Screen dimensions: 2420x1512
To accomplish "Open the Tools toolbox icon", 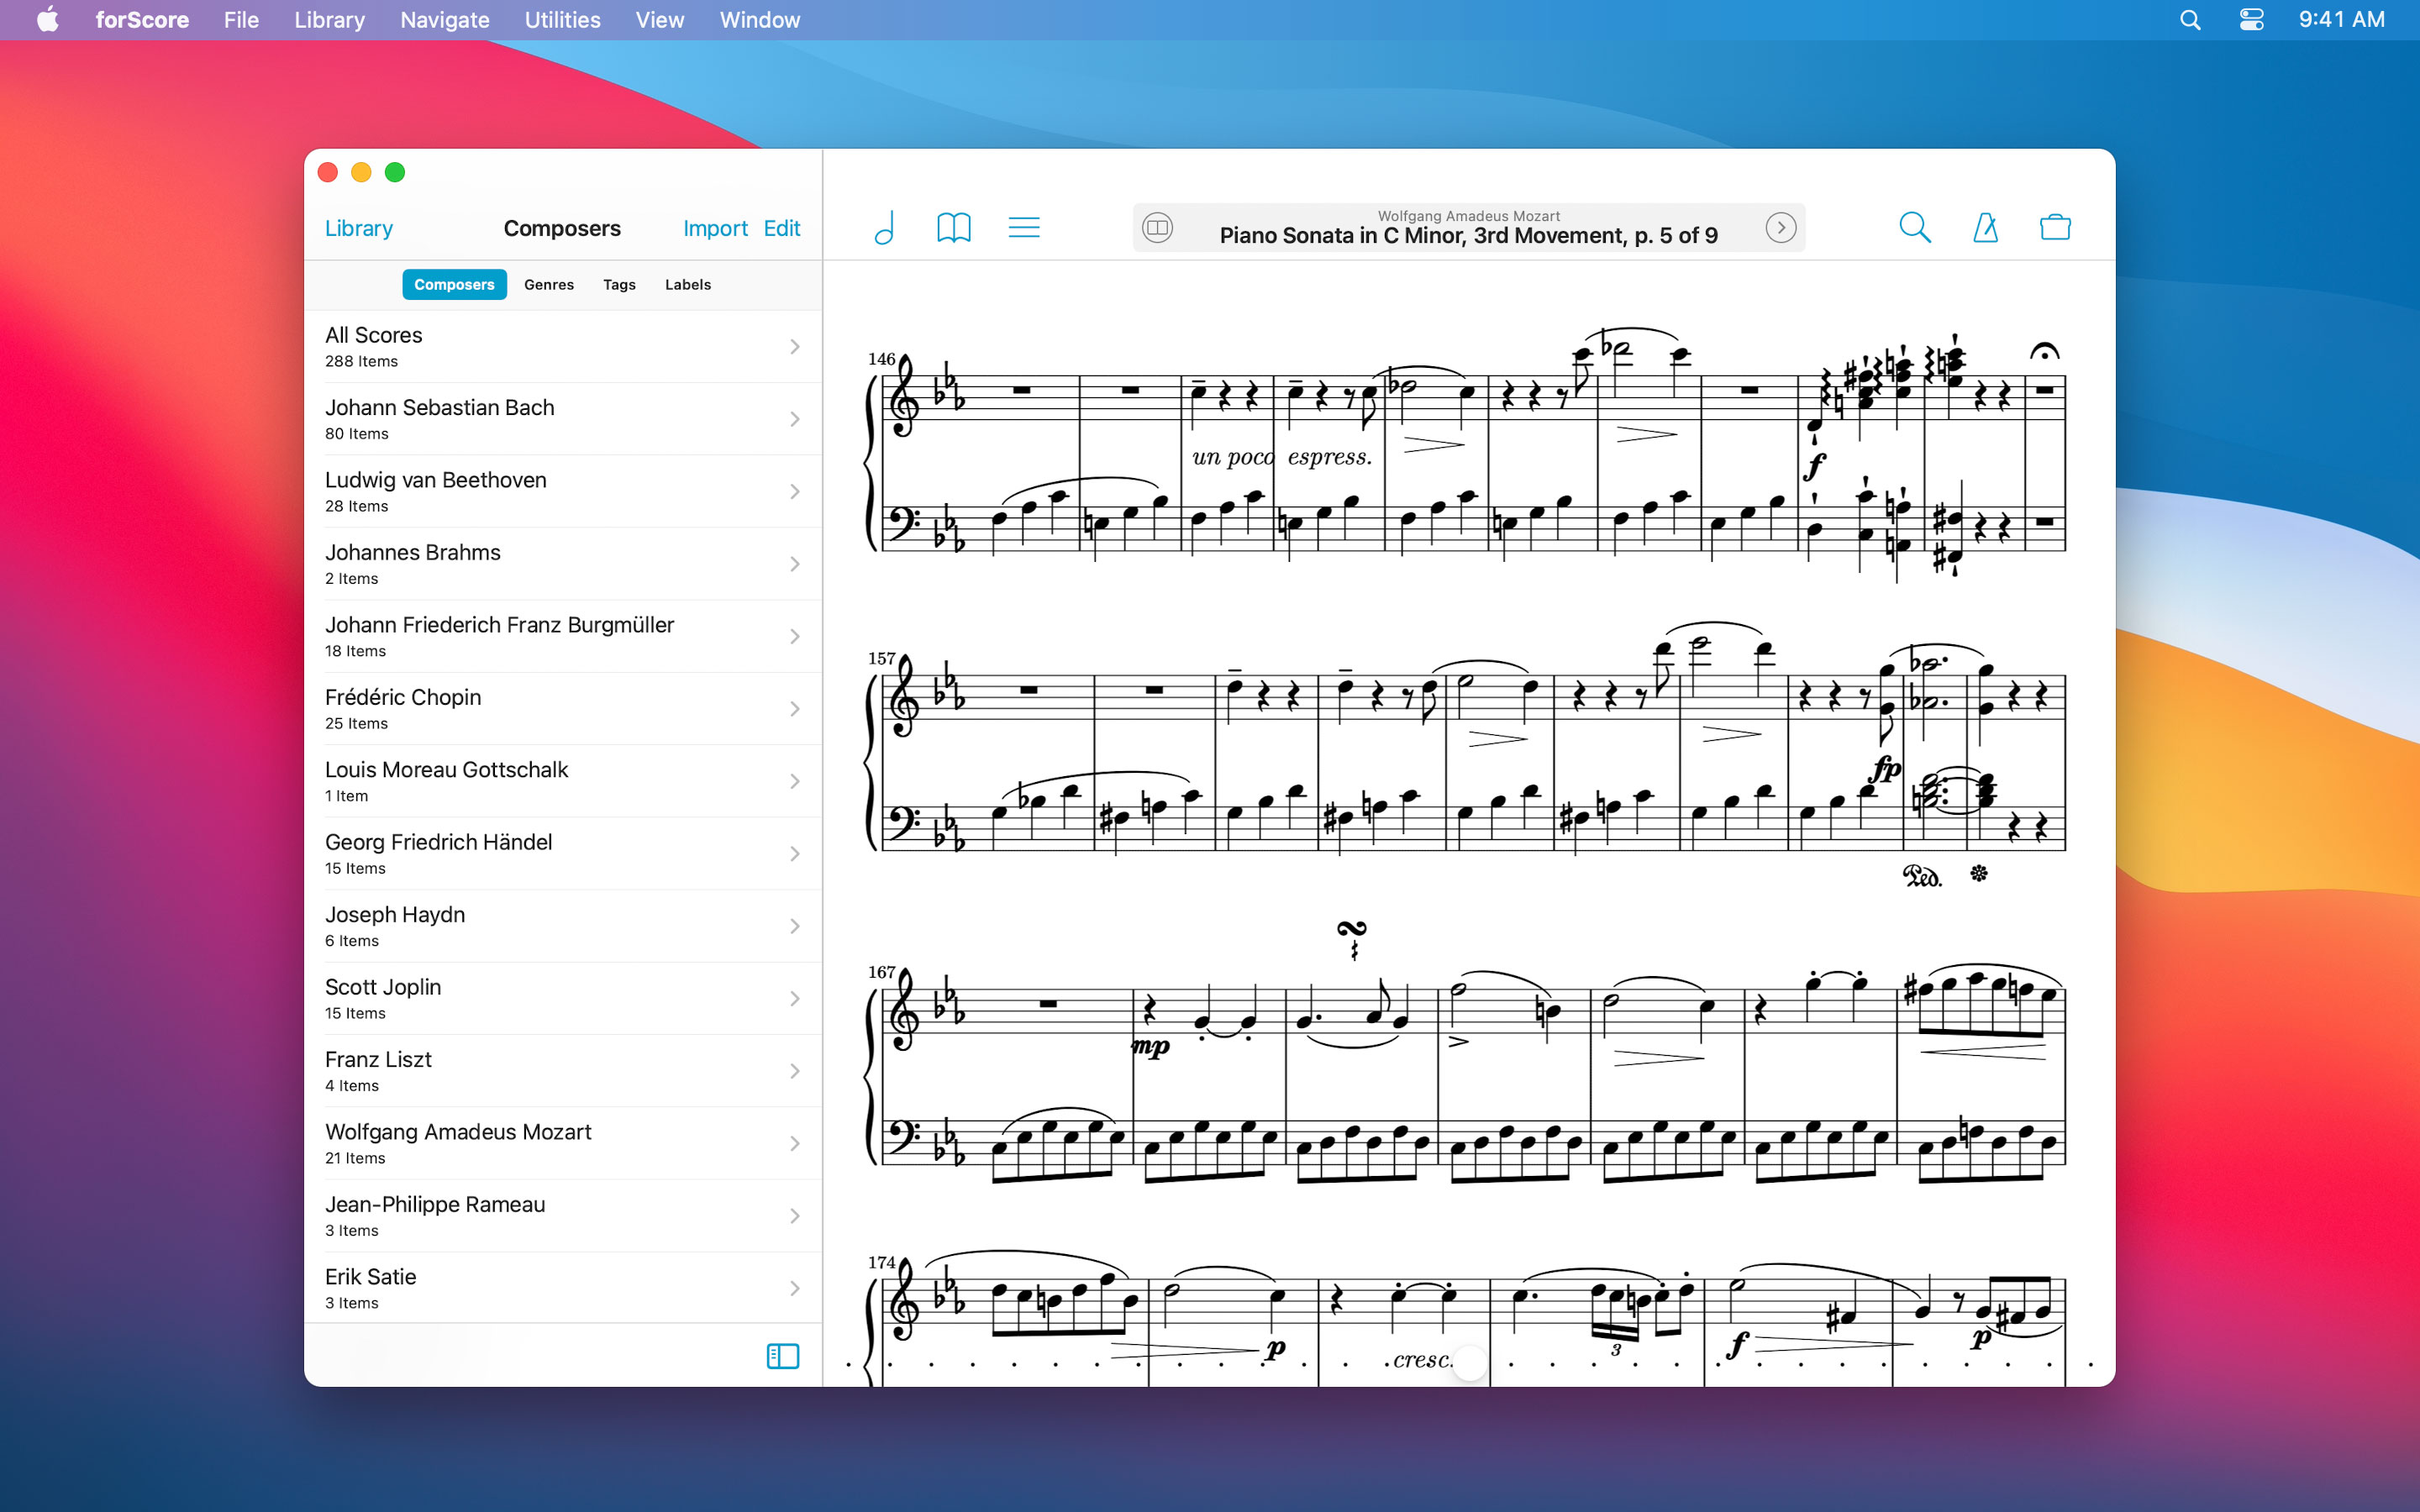I will (x=2055, y=228).
